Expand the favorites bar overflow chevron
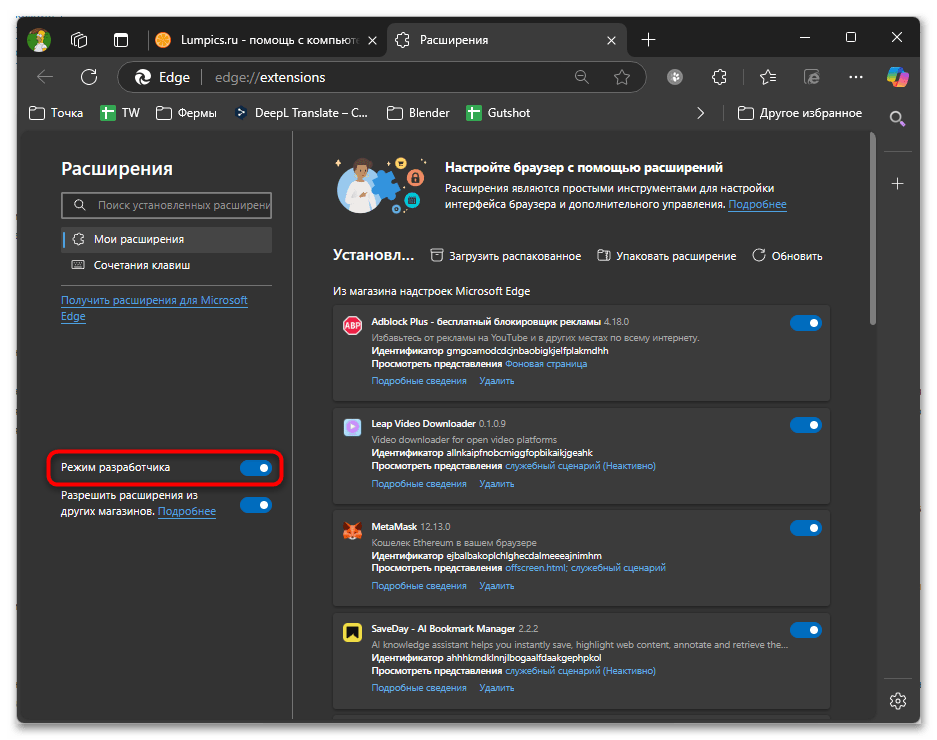This screenshot has width=937, height=740. point(700,113)
